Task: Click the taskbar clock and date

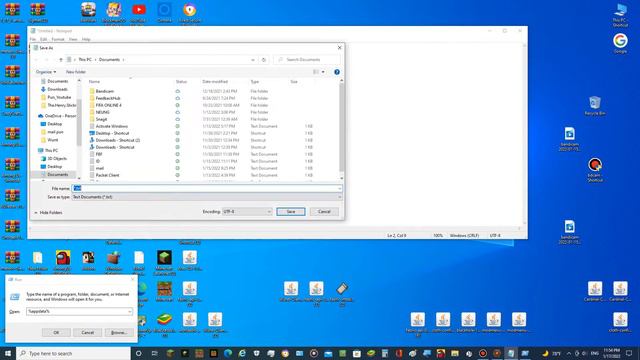Action: click(x=611, y=353)
